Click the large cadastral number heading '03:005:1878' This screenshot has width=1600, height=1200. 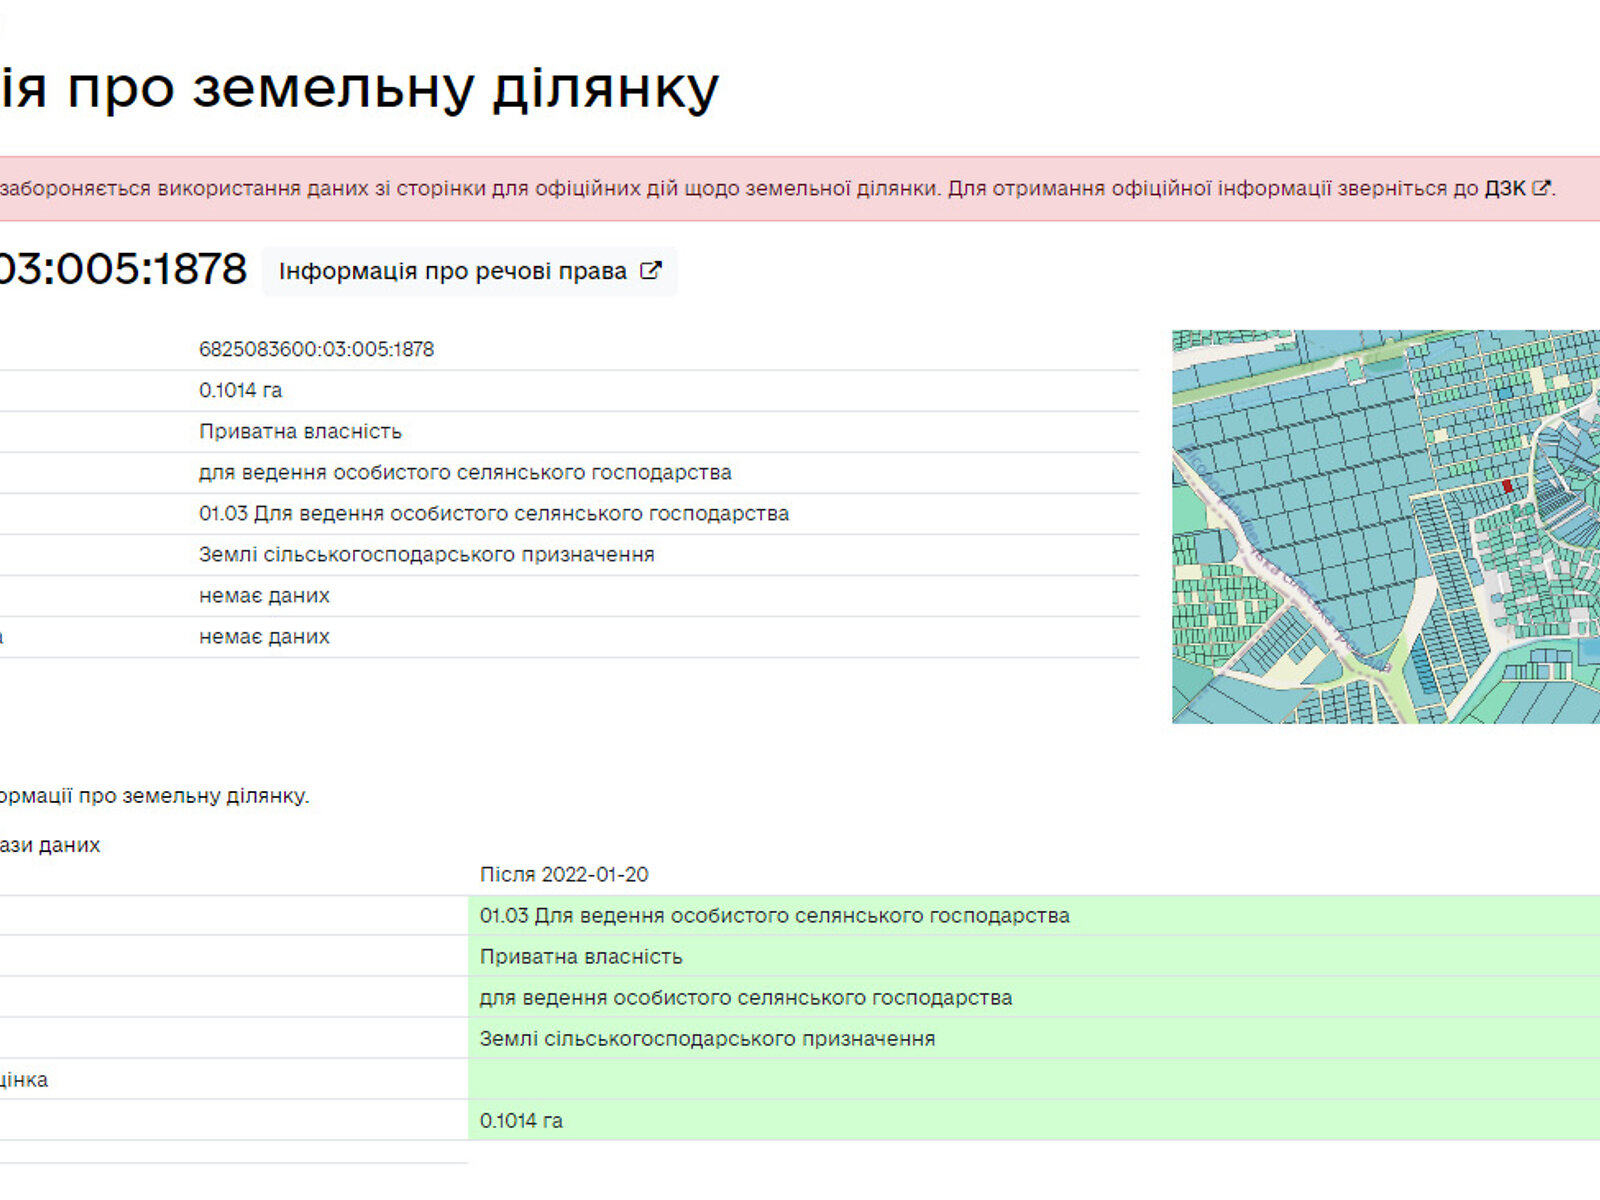[x=123, y=269]
